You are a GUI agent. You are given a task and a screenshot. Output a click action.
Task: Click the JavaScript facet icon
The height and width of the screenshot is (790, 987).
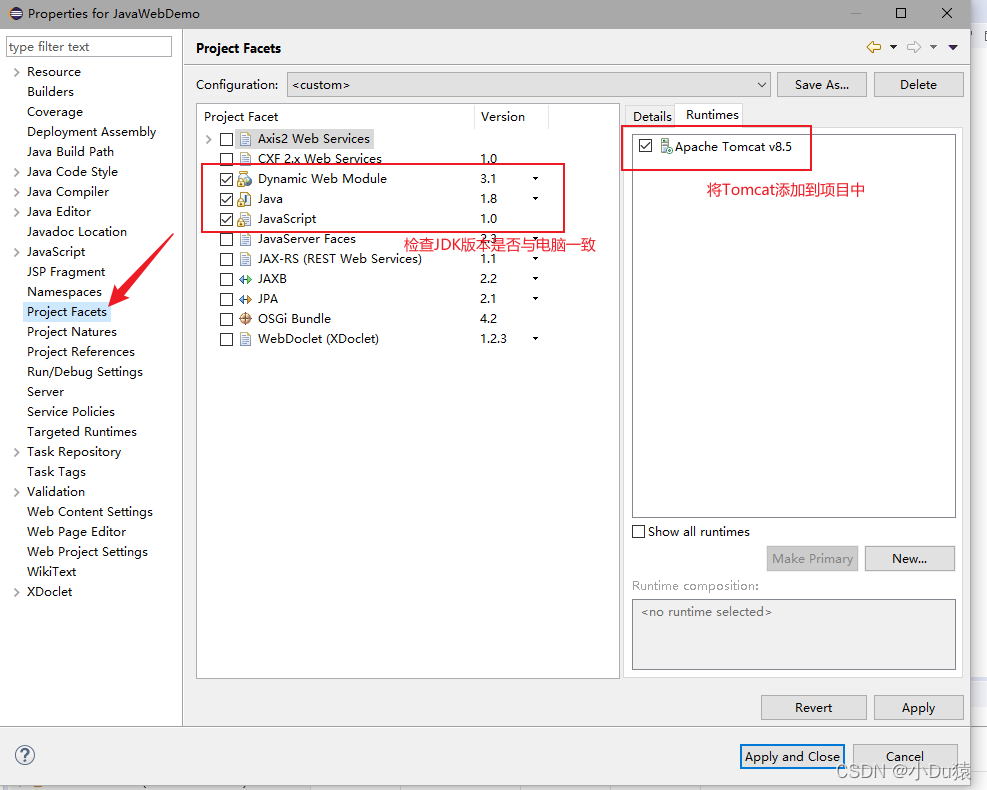pyautogui.click(x=245, y=219)
